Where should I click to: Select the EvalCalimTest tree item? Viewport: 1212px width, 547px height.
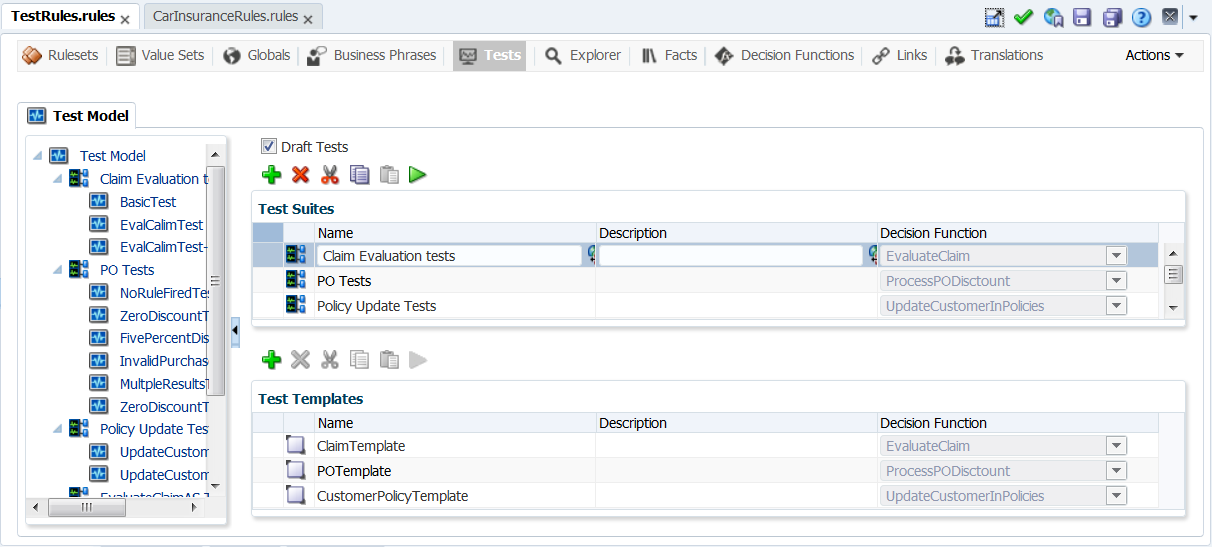pos(161,224)
